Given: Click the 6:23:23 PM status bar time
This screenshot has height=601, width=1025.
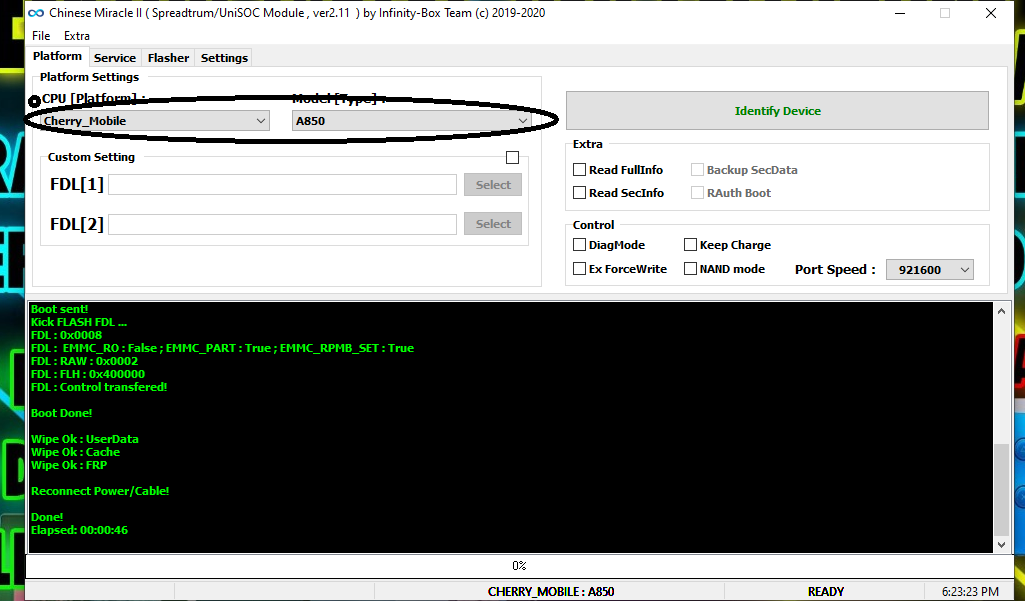Looking at the screenshot, I should coord(970,592).
